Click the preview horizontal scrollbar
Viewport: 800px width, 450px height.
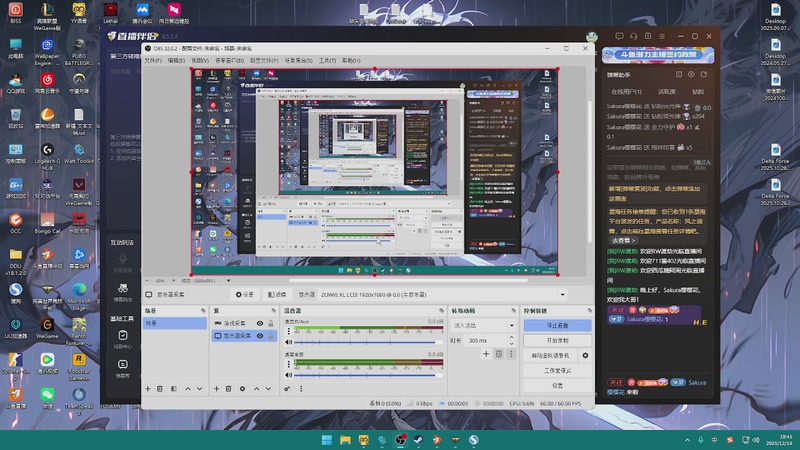[x=408, y=281]
